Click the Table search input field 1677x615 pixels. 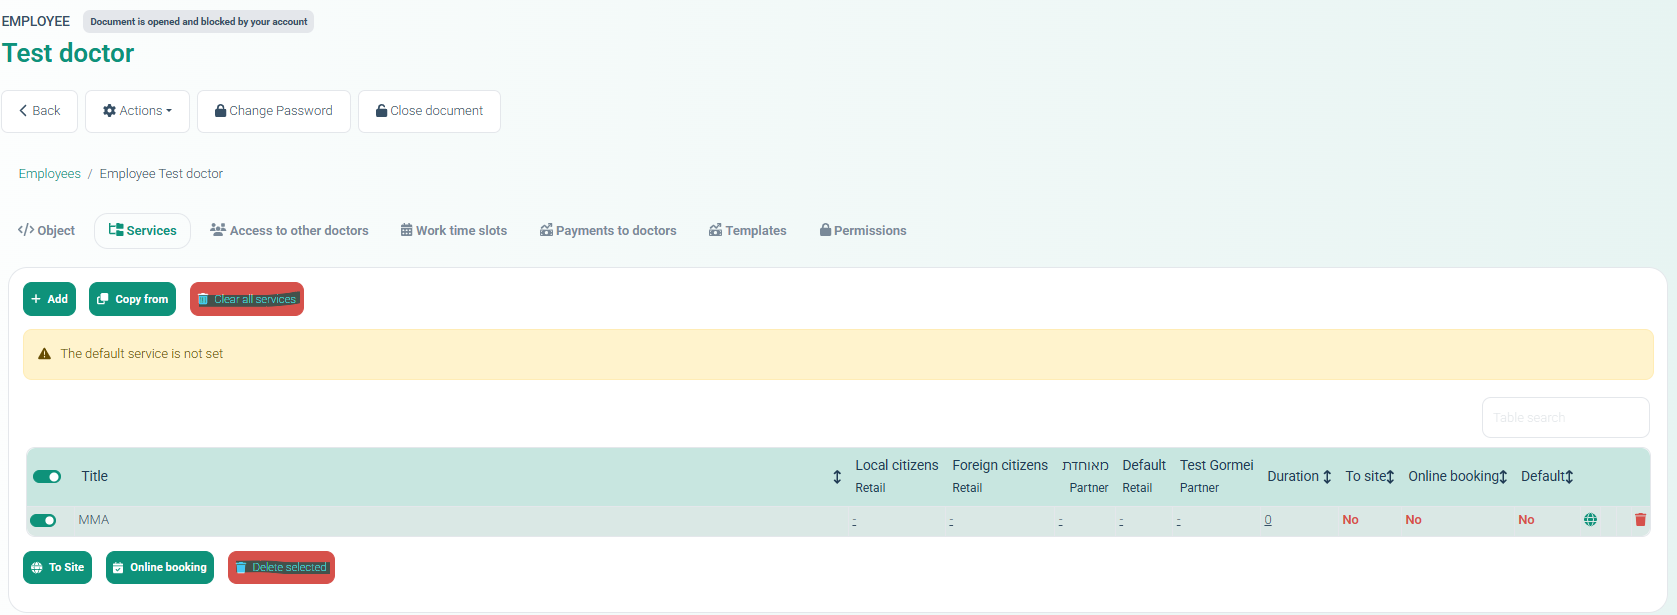(1565, 418)
